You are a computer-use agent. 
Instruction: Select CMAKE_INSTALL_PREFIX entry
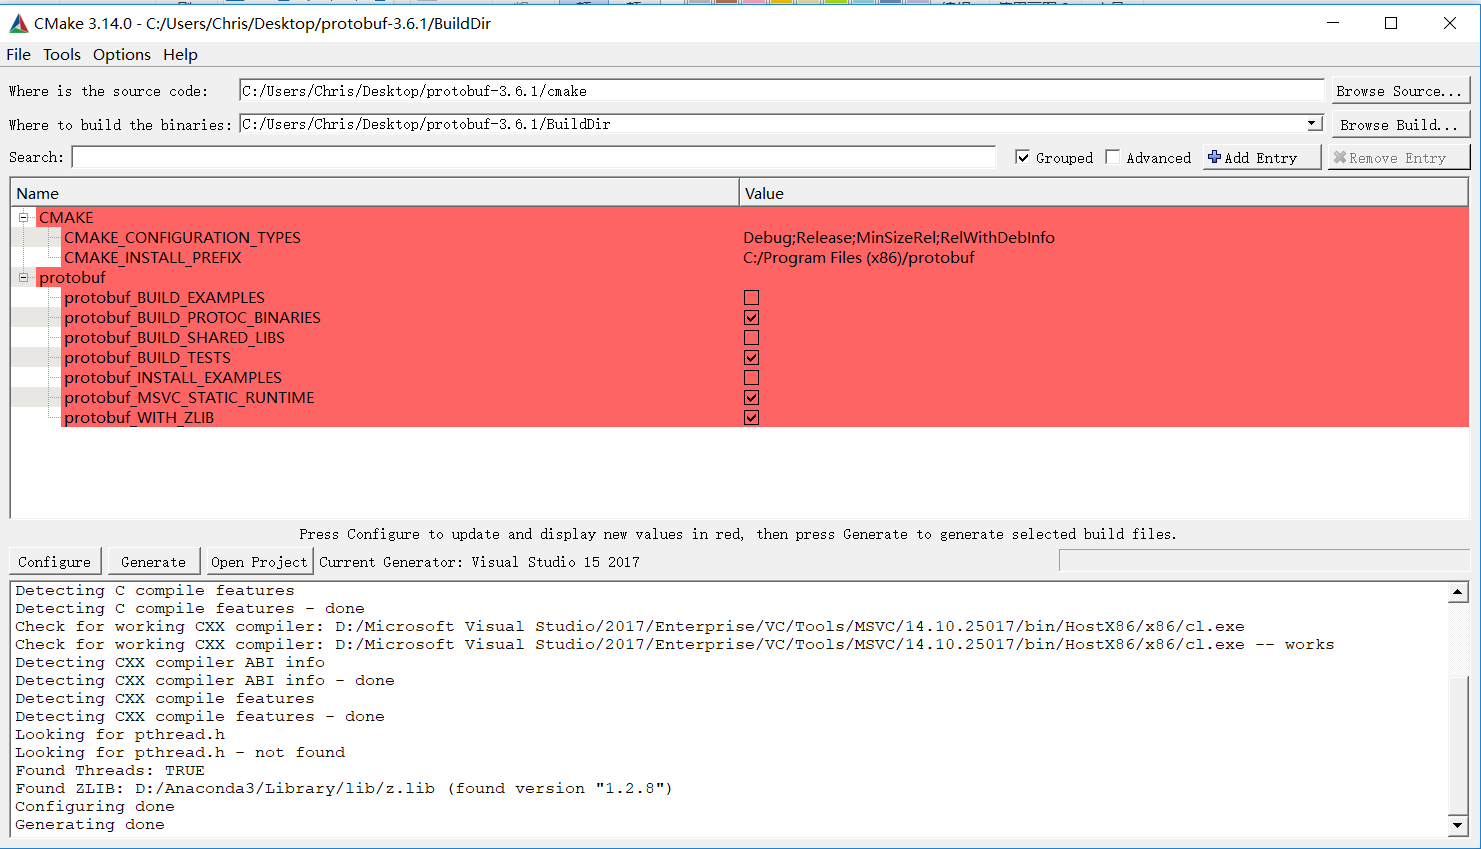152,257
